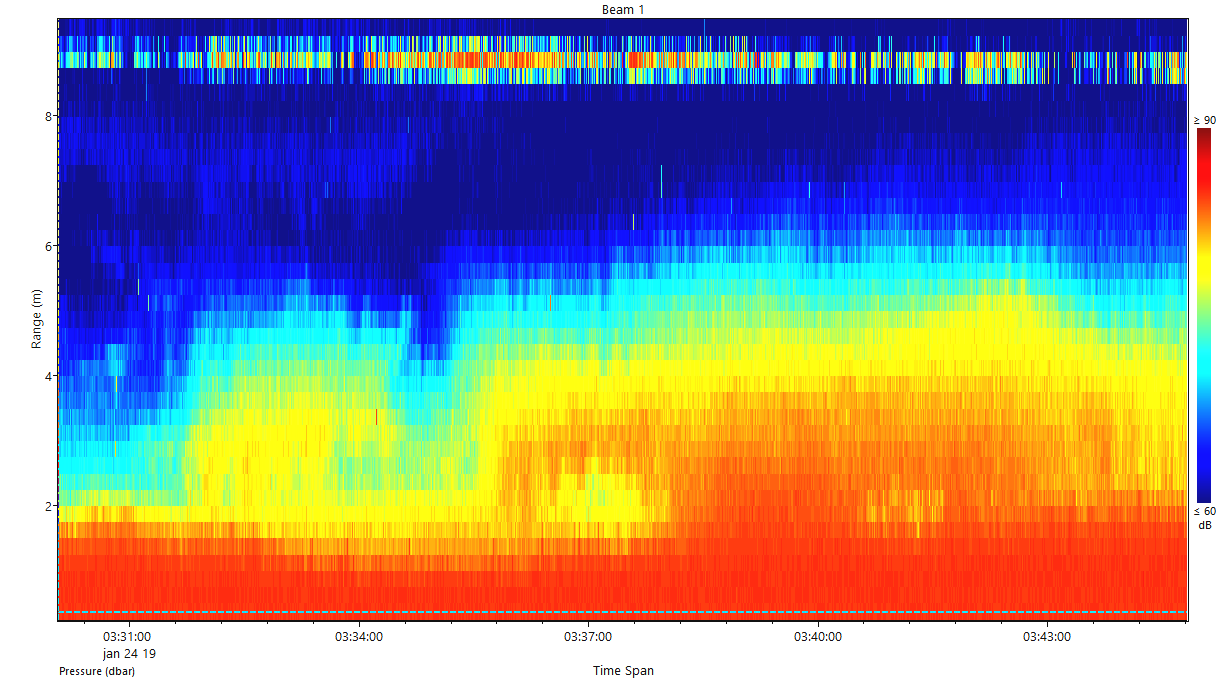The image size is (1221, 690).
Task: Select the 03:31:00 time tick label
Action: point(127,637)
